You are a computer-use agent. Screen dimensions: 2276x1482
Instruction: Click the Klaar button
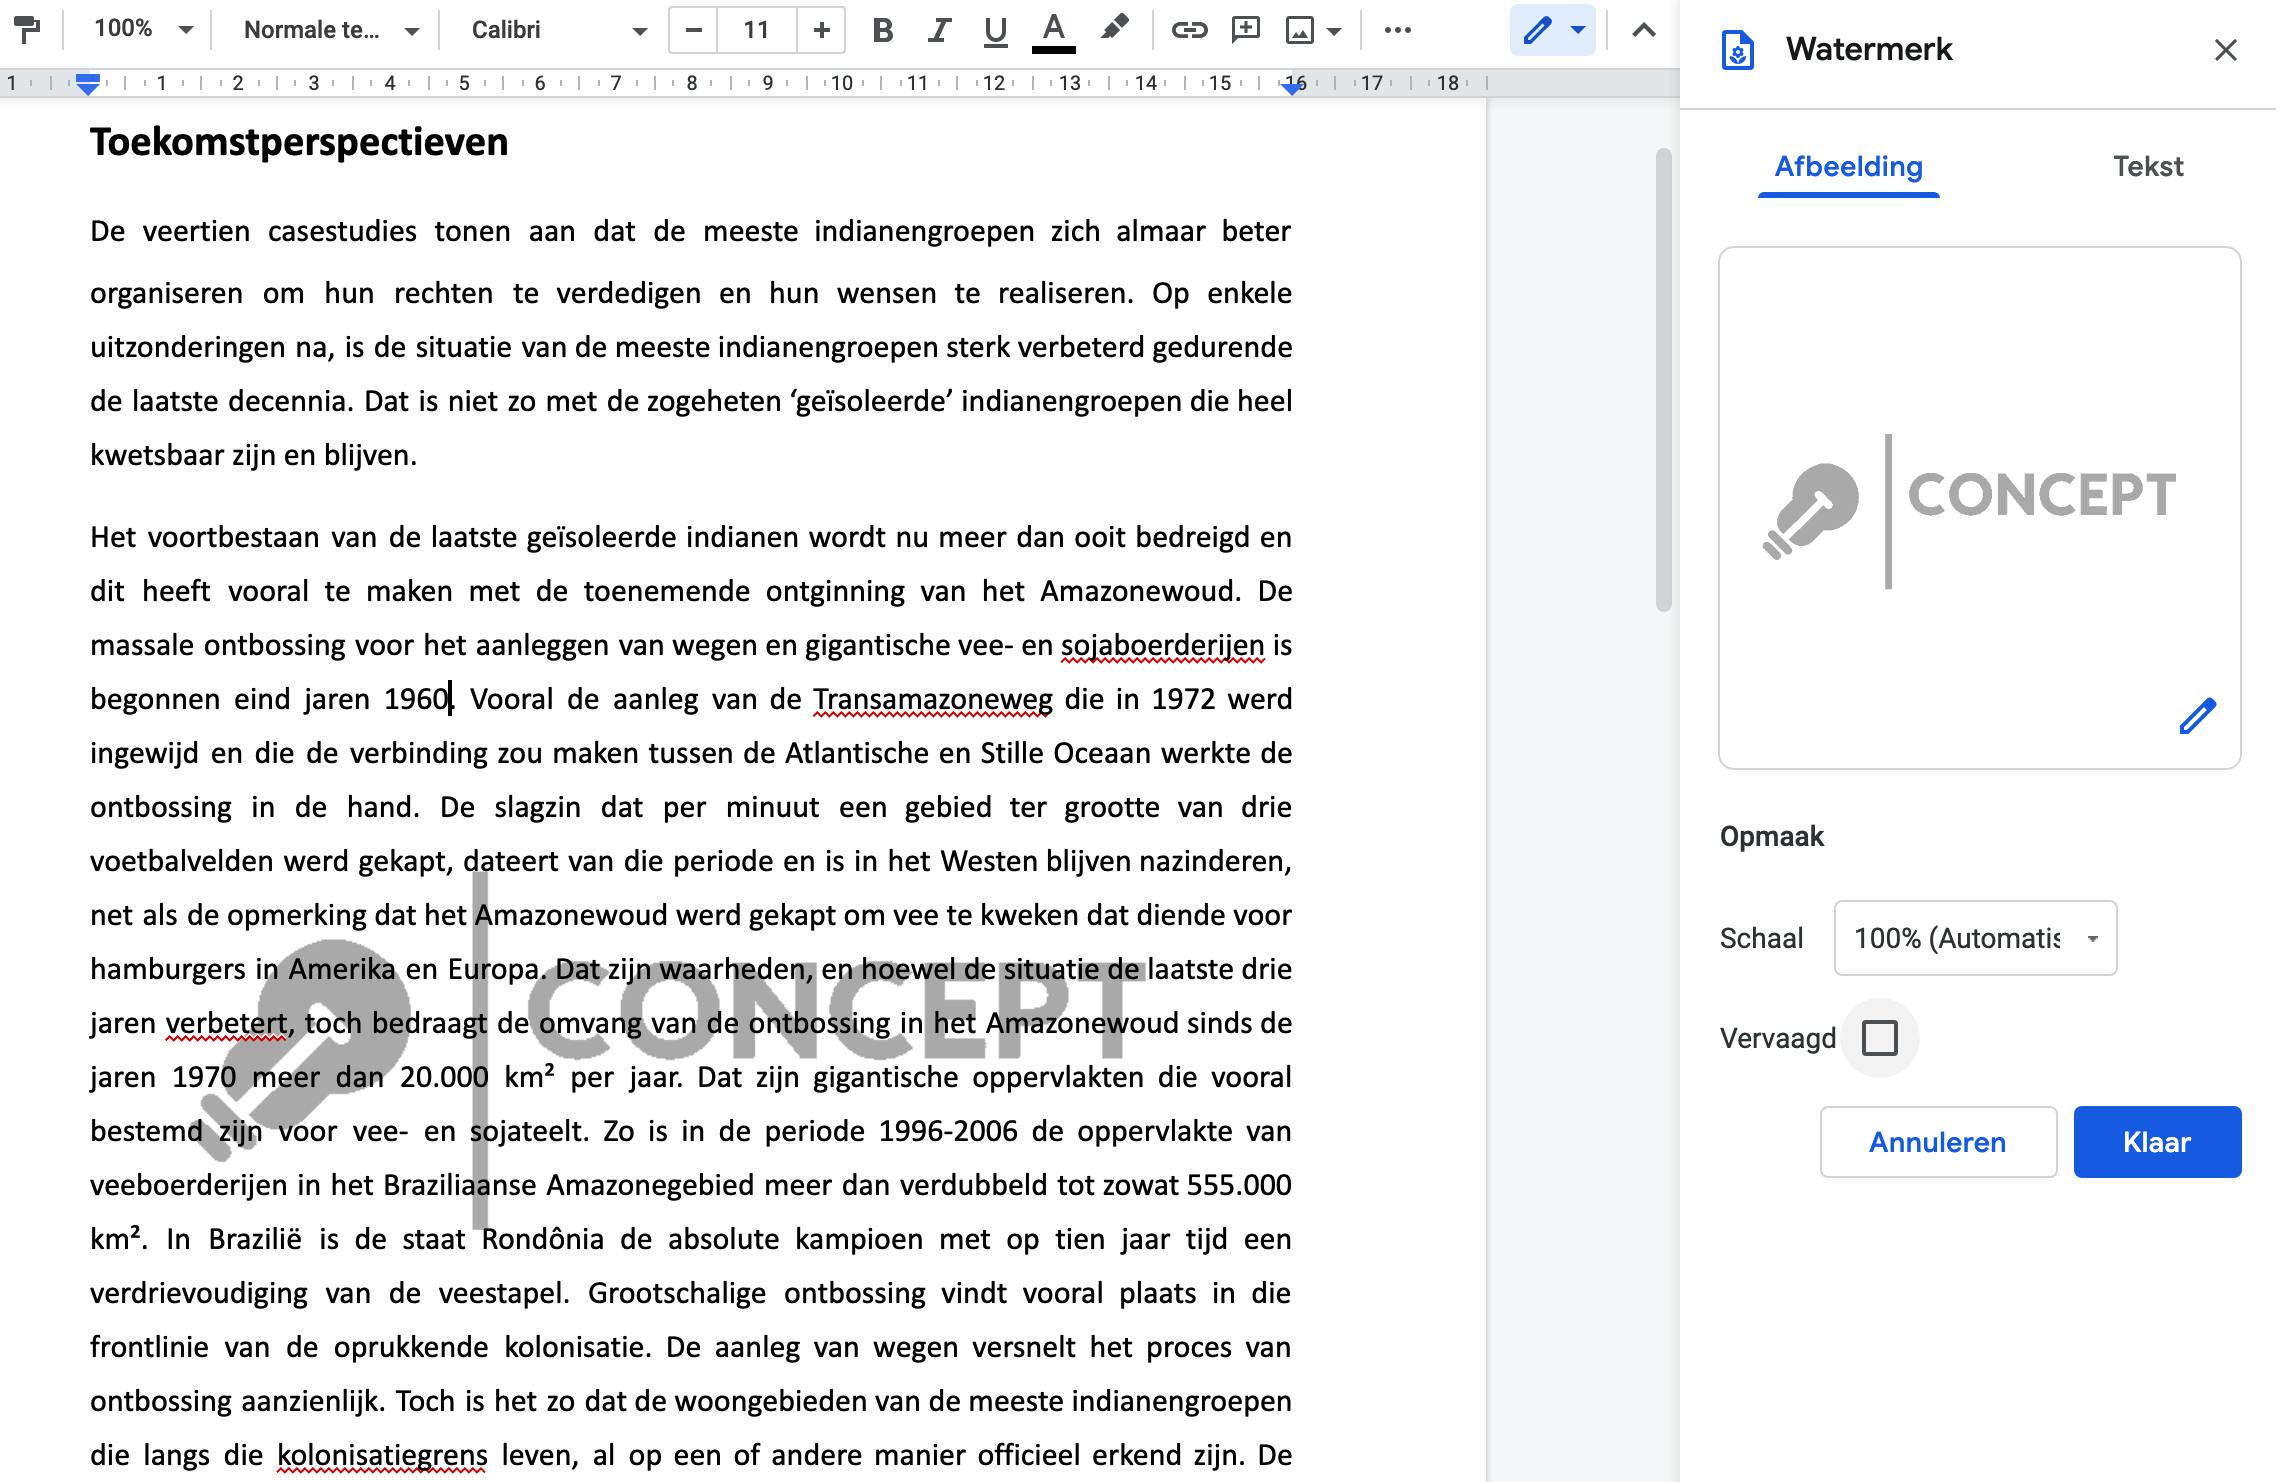coord(2157,1142)
